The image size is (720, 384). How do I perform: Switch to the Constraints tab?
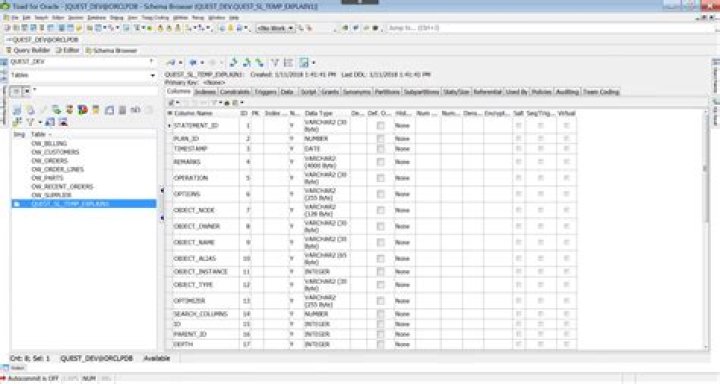[235, 92]
